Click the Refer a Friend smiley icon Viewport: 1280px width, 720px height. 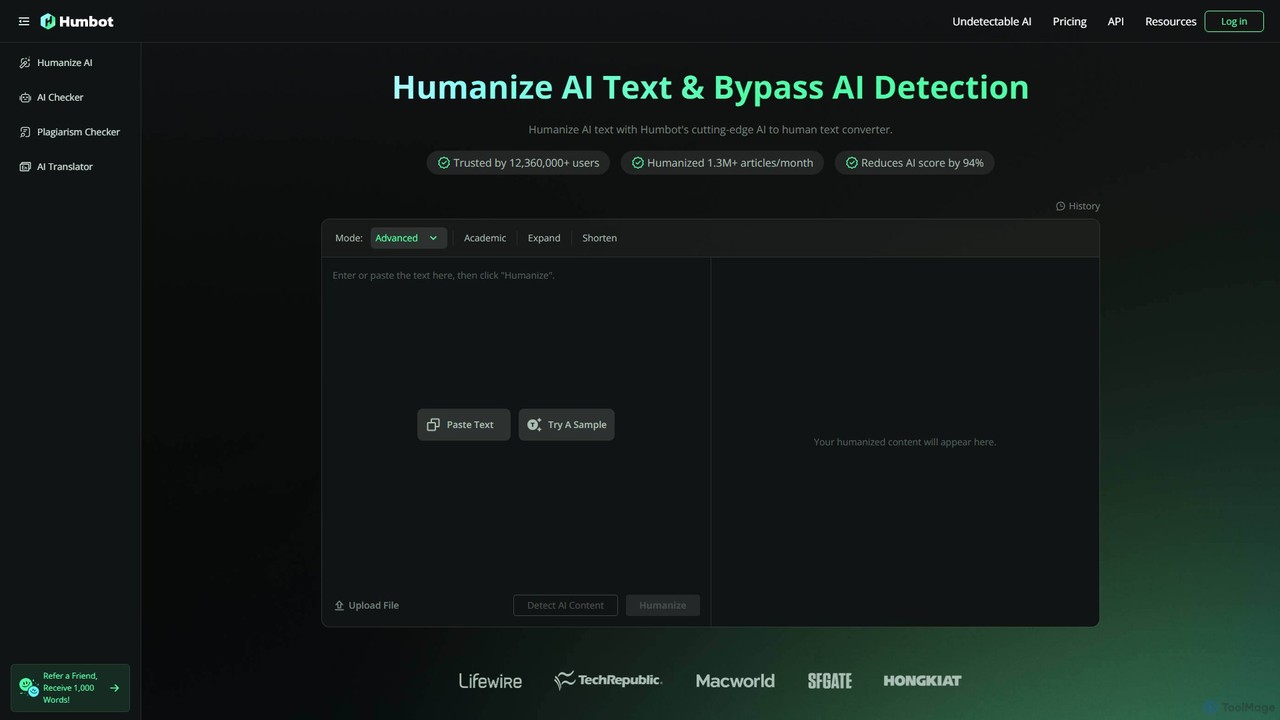(29, 687)
